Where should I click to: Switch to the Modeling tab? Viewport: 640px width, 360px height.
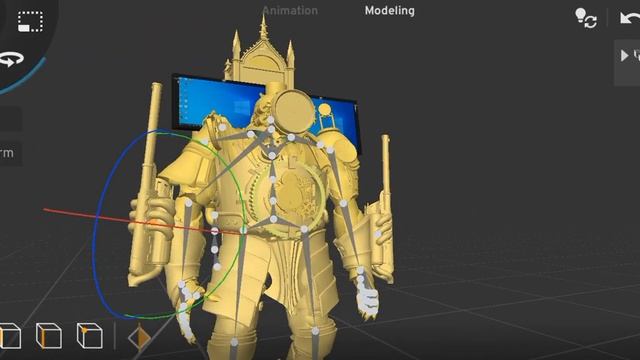389,11
